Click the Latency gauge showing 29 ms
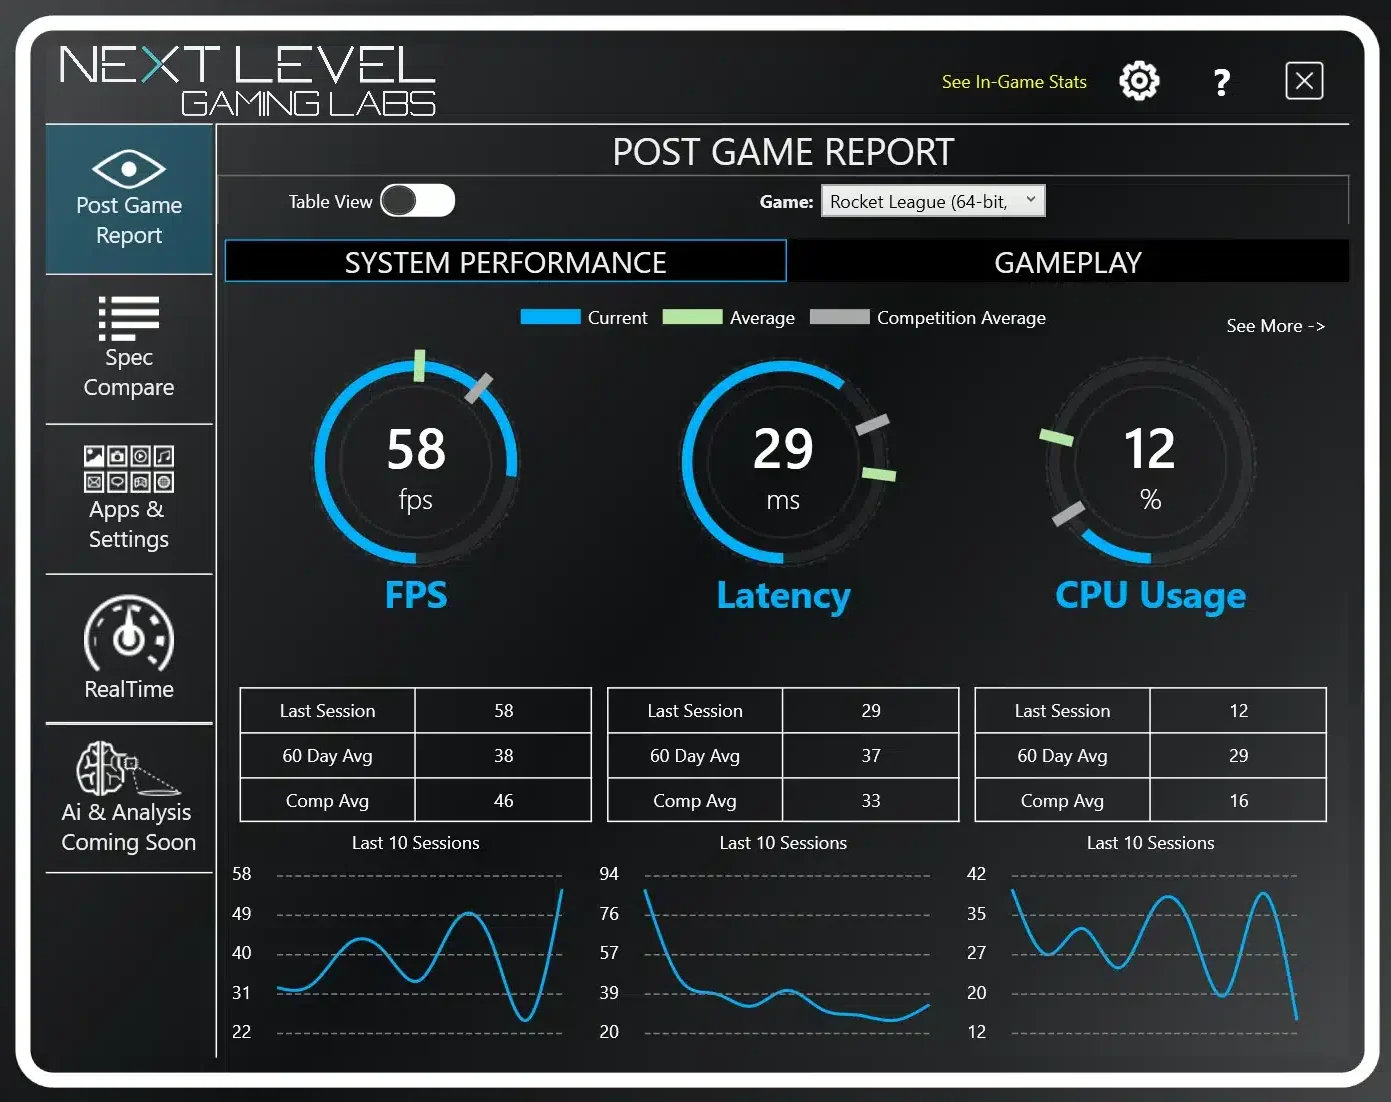This screenshot has height=1102, width=1391. coord(783,462)
